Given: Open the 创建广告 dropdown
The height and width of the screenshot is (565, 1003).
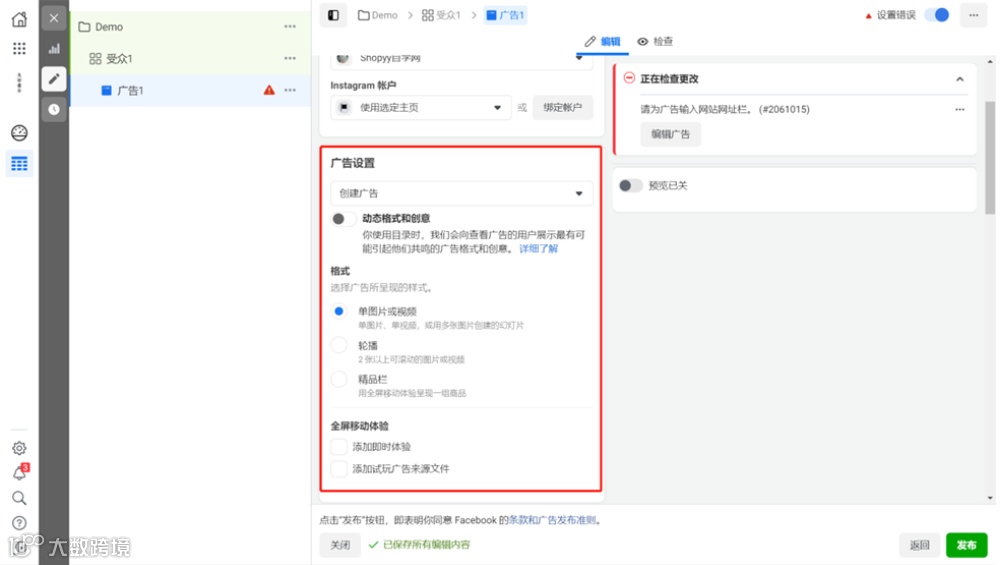Looking at the screenshot, I should click(x=461, y=193).
